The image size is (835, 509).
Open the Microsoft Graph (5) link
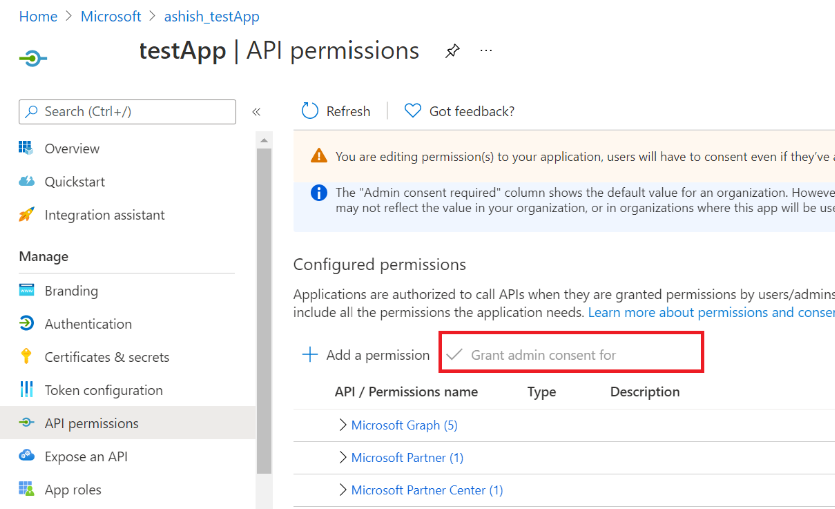tap(404, 425)
